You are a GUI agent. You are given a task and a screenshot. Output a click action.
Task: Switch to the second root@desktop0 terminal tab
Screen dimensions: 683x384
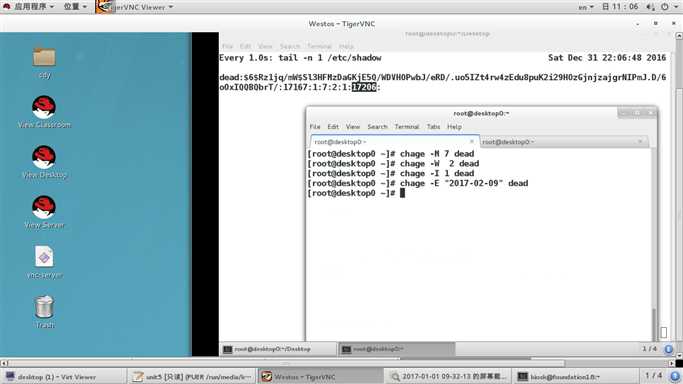564,142
